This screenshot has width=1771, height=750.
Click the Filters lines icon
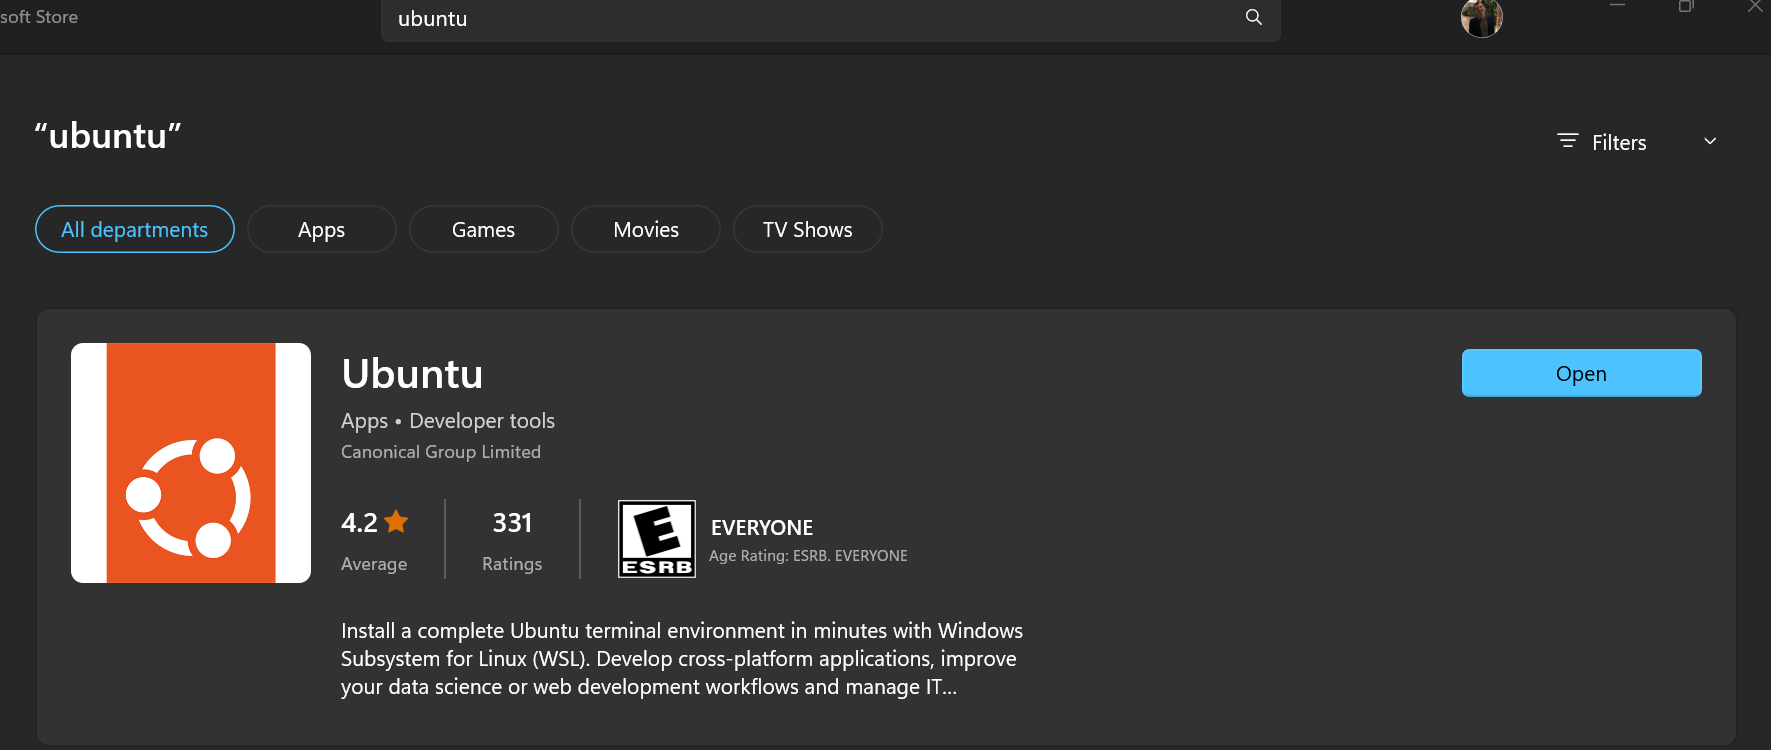coord(1567,141)
